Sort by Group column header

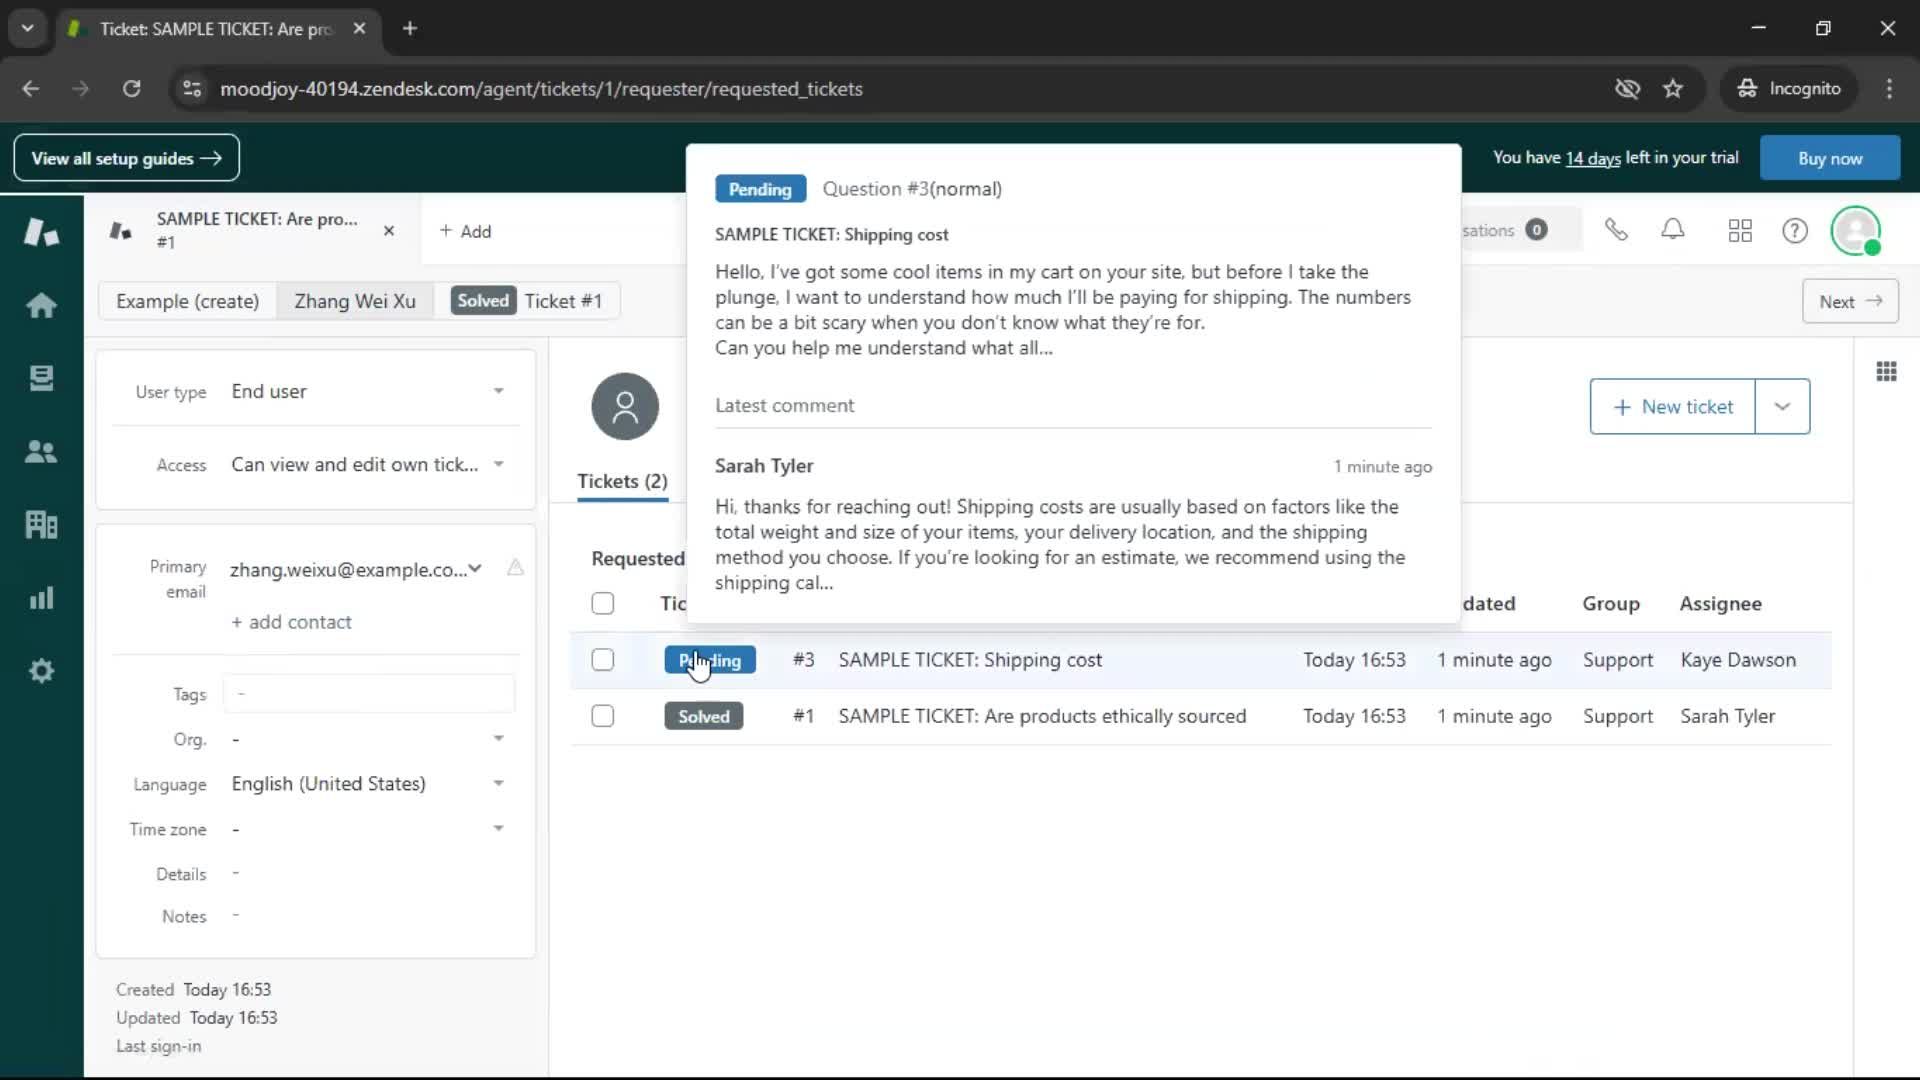[1611, 603]
